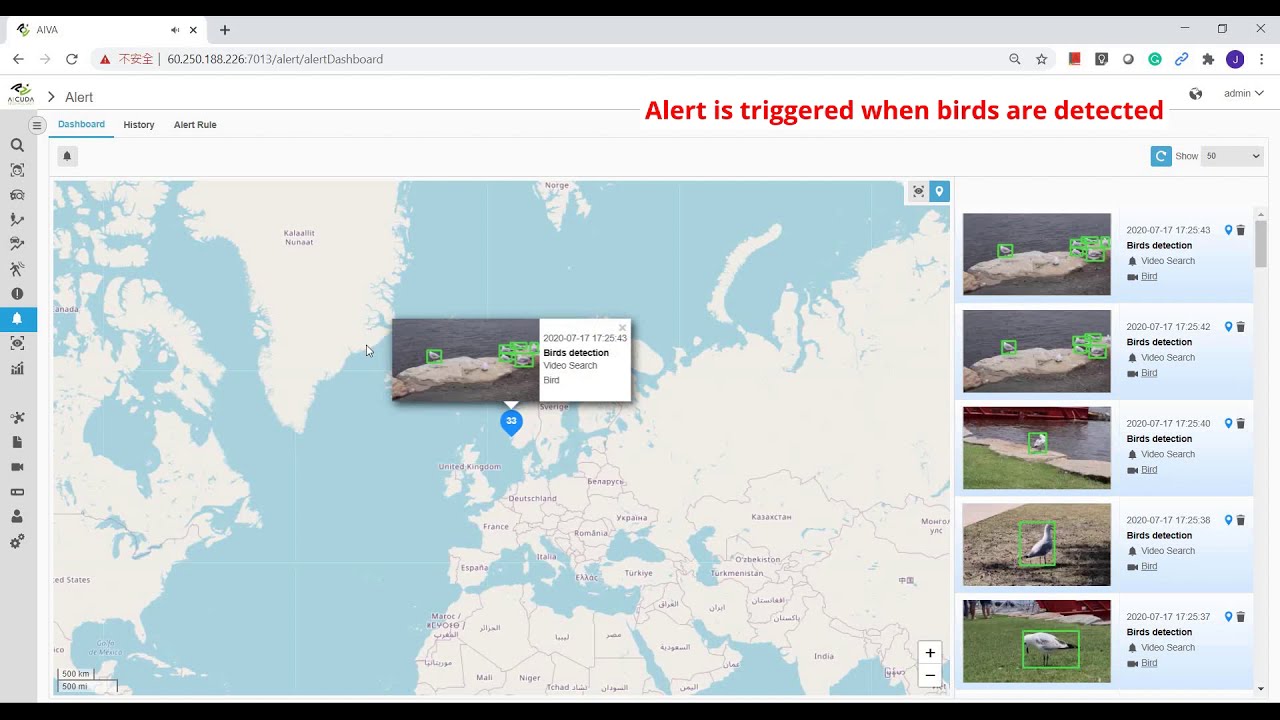Locate the 17:25:42 alert on map
This screenshot has height=720, width=1280.
point(1229,327)
